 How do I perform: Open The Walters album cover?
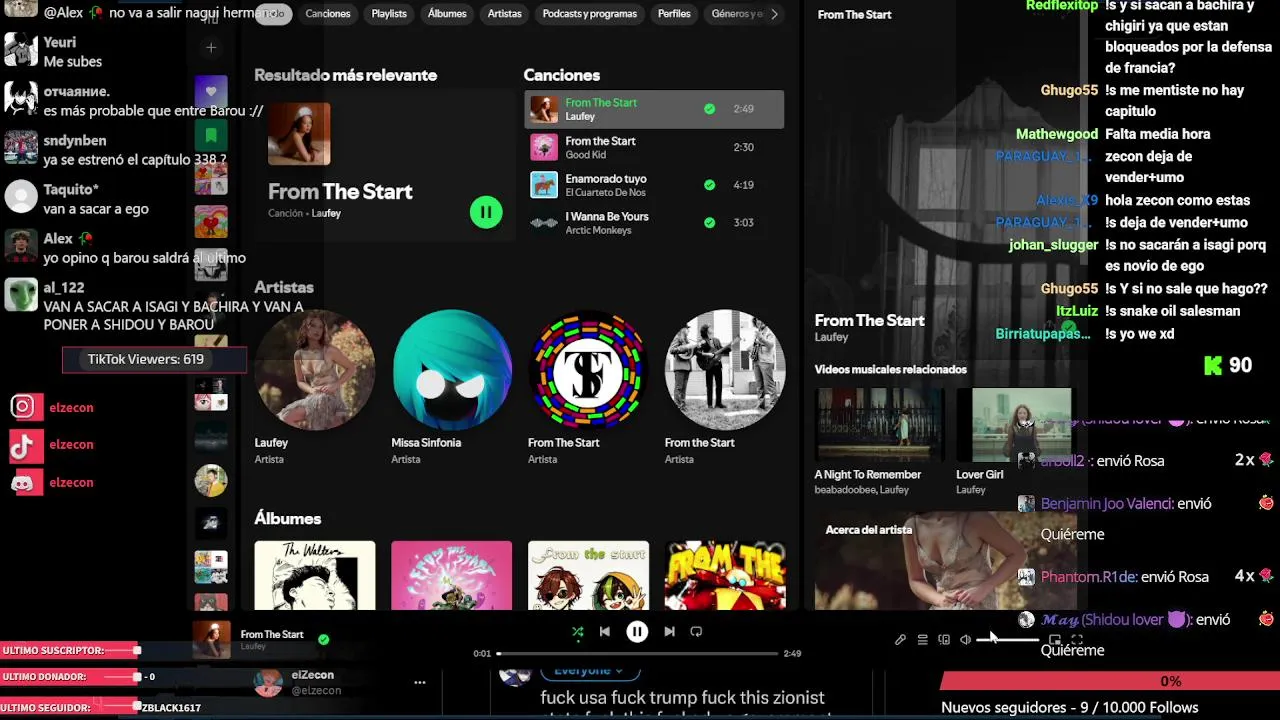315,575
